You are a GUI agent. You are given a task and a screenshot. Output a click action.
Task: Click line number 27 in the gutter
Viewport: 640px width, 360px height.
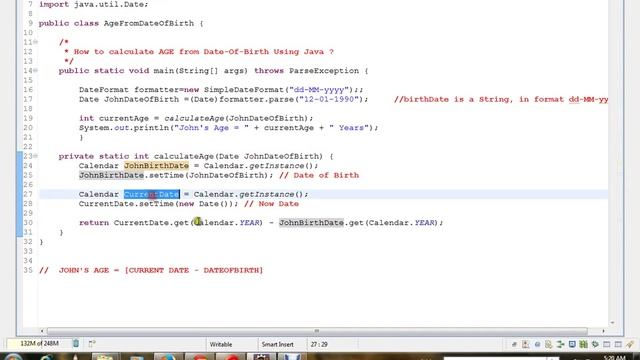pos(28,194)
